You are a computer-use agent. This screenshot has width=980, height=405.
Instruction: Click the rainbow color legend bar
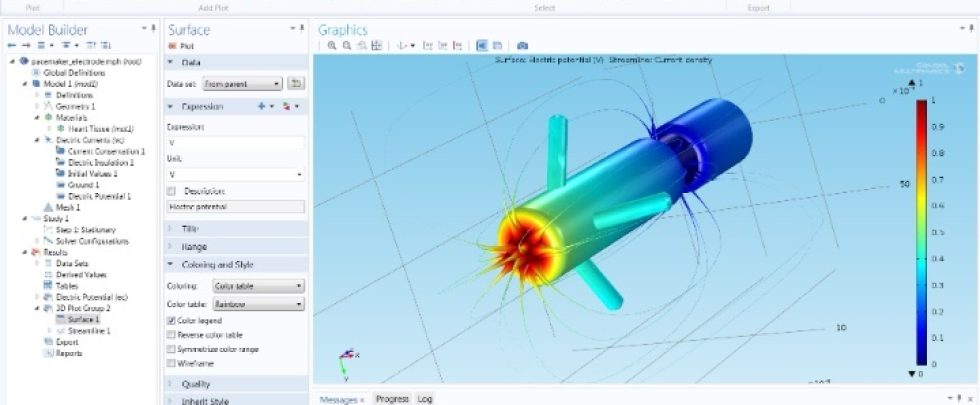921,232
